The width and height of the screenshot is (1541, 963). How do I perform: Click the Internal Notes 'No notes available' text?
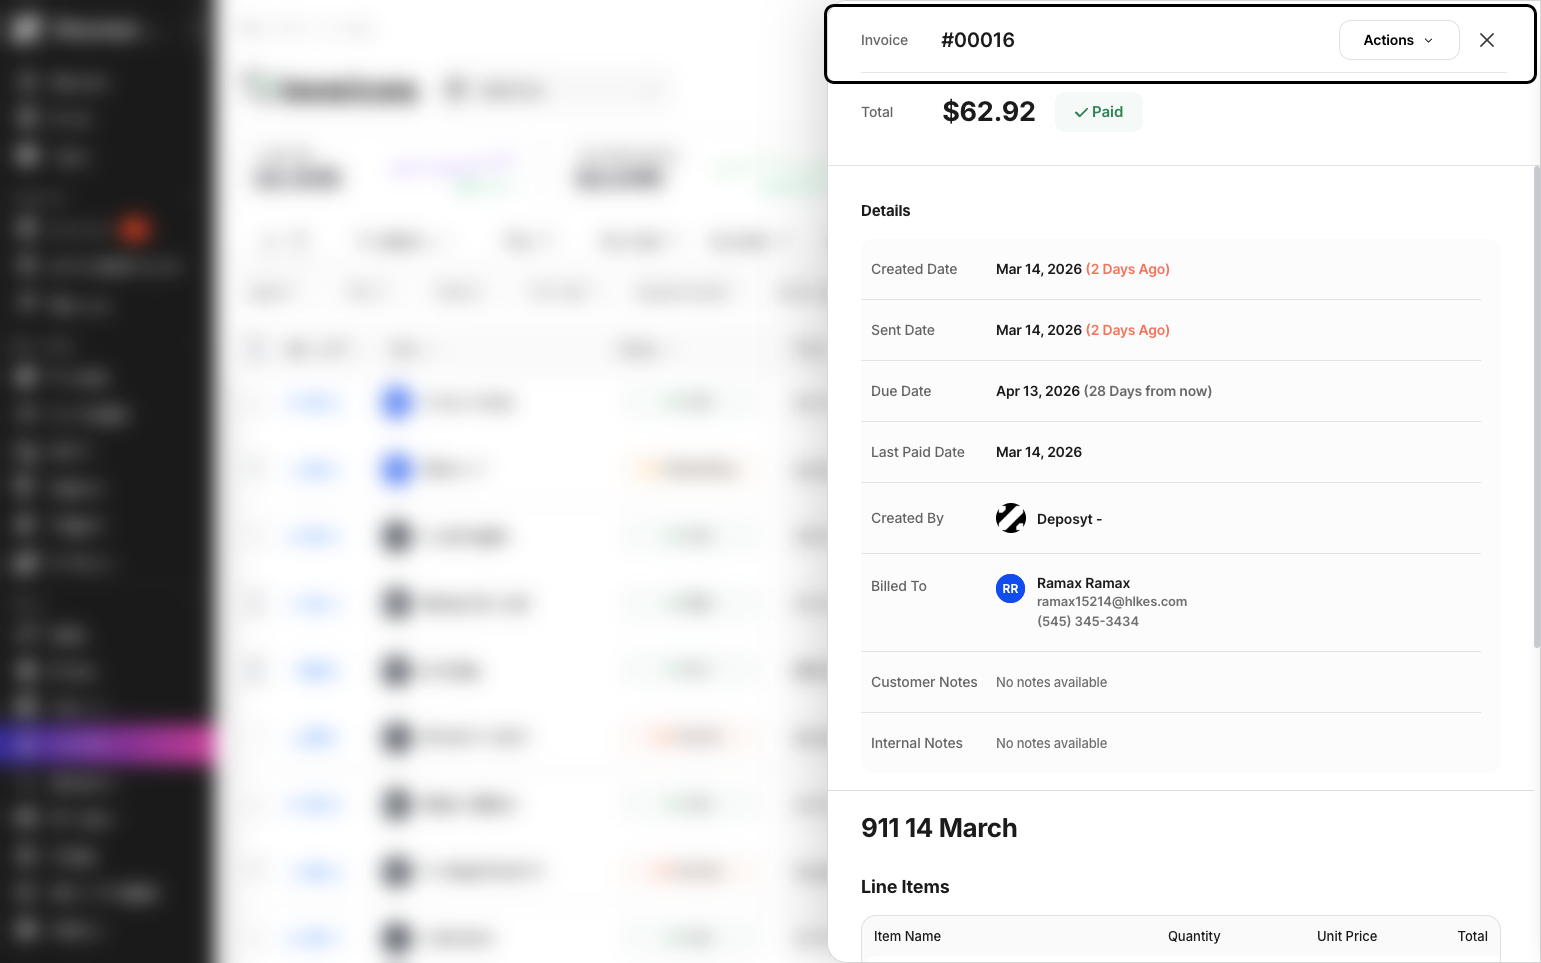click(x=1051, y=743)
